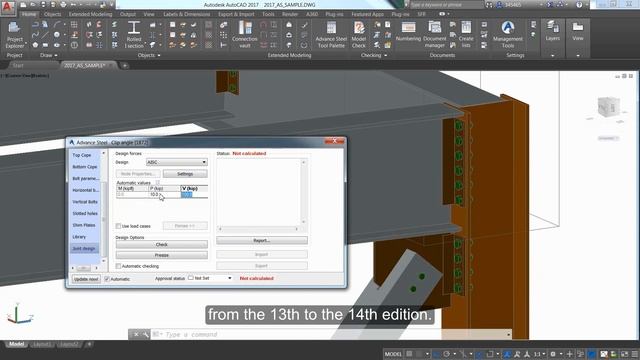Click the Report... button
Viewport: 640px width, 360px height.
click(262, 240)
